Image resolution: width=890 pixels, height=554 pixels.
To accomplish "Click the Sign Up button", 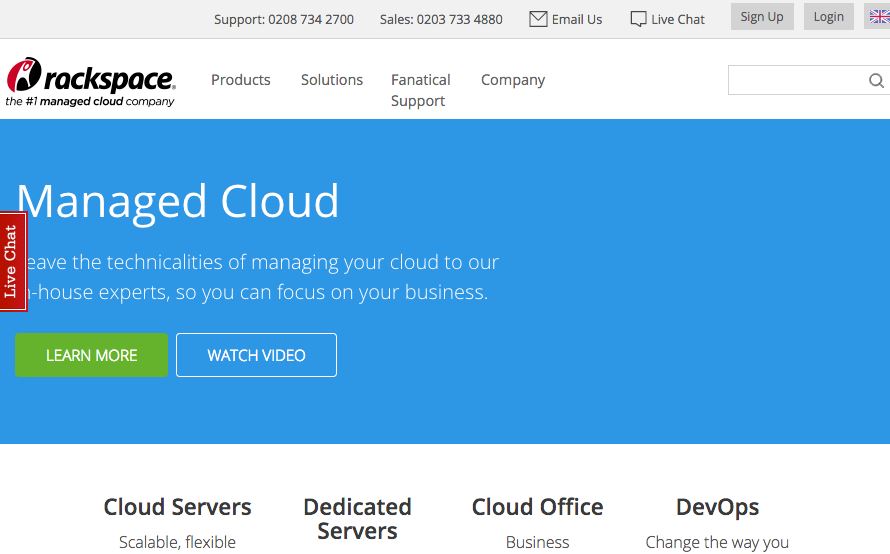I will tap(762, 16).
